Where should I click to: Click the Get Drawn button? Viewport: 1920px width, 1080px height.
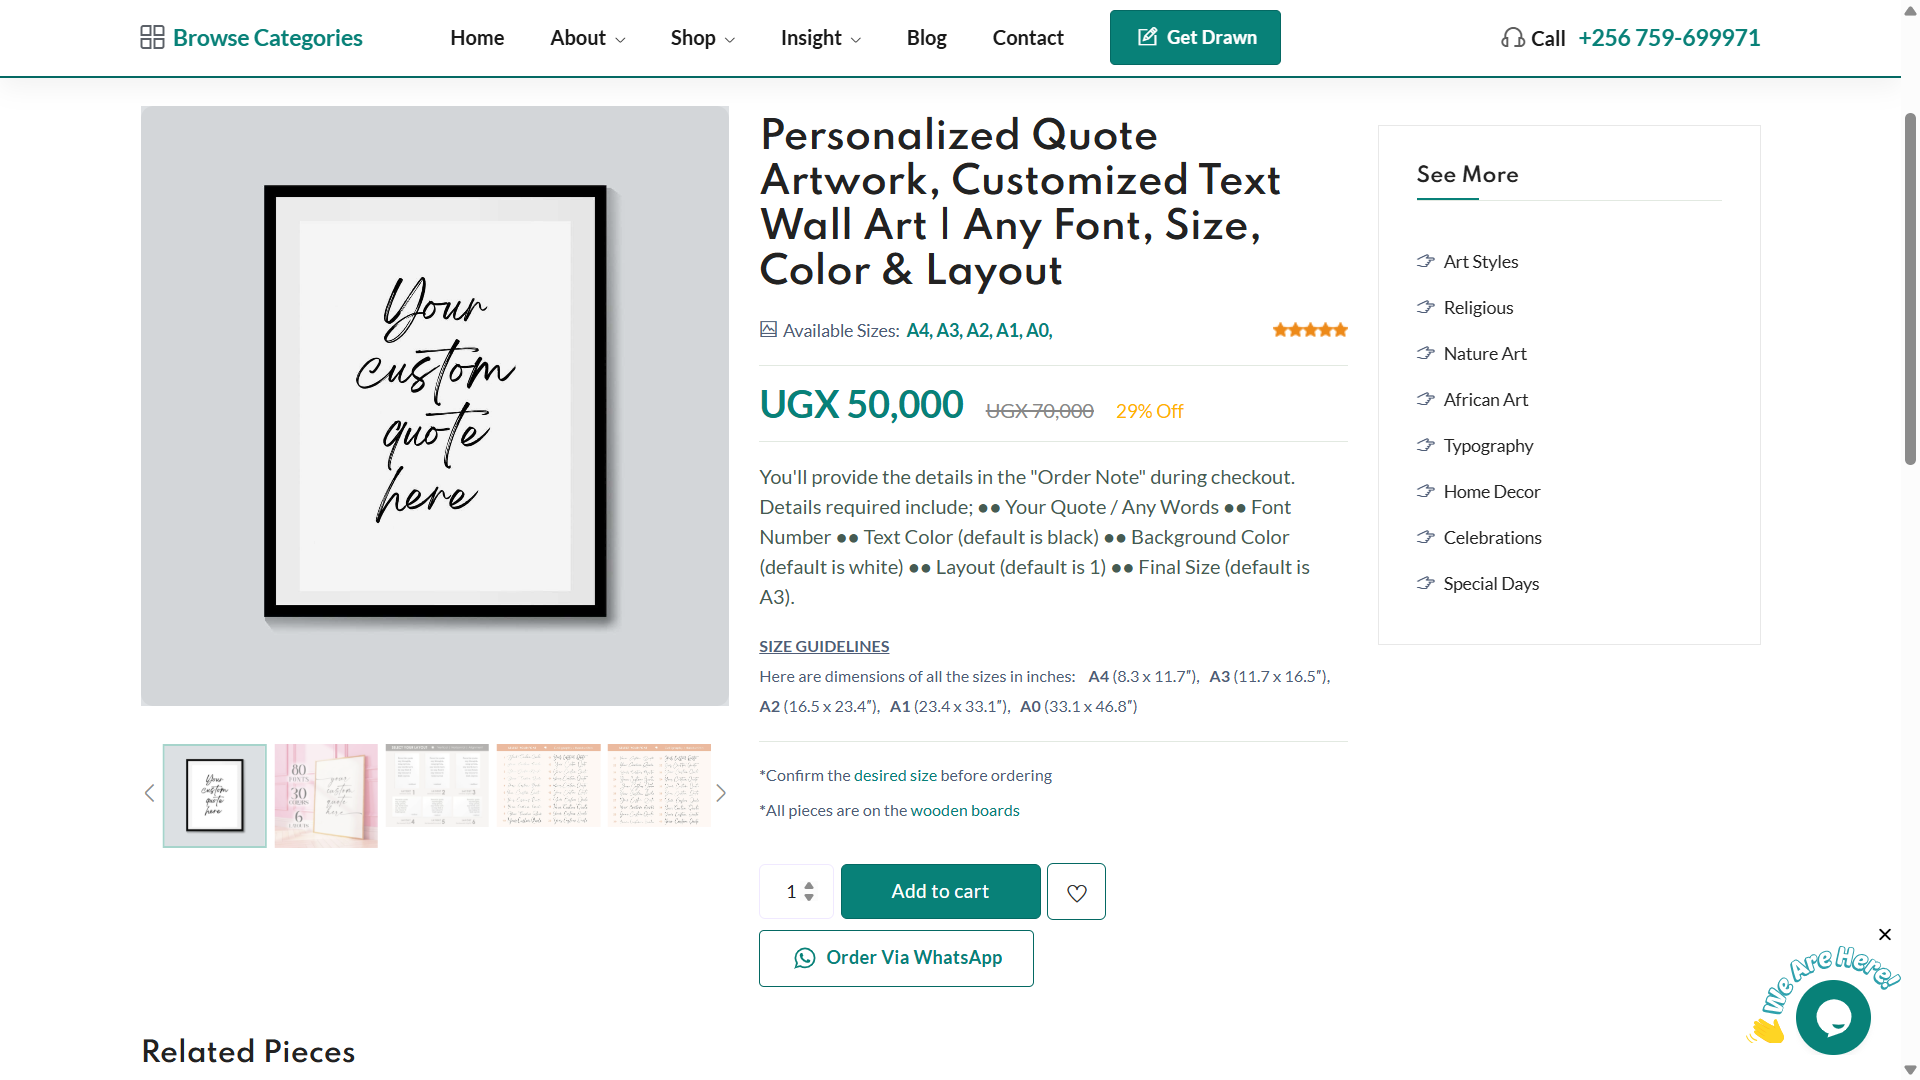tap(1195, 38)
